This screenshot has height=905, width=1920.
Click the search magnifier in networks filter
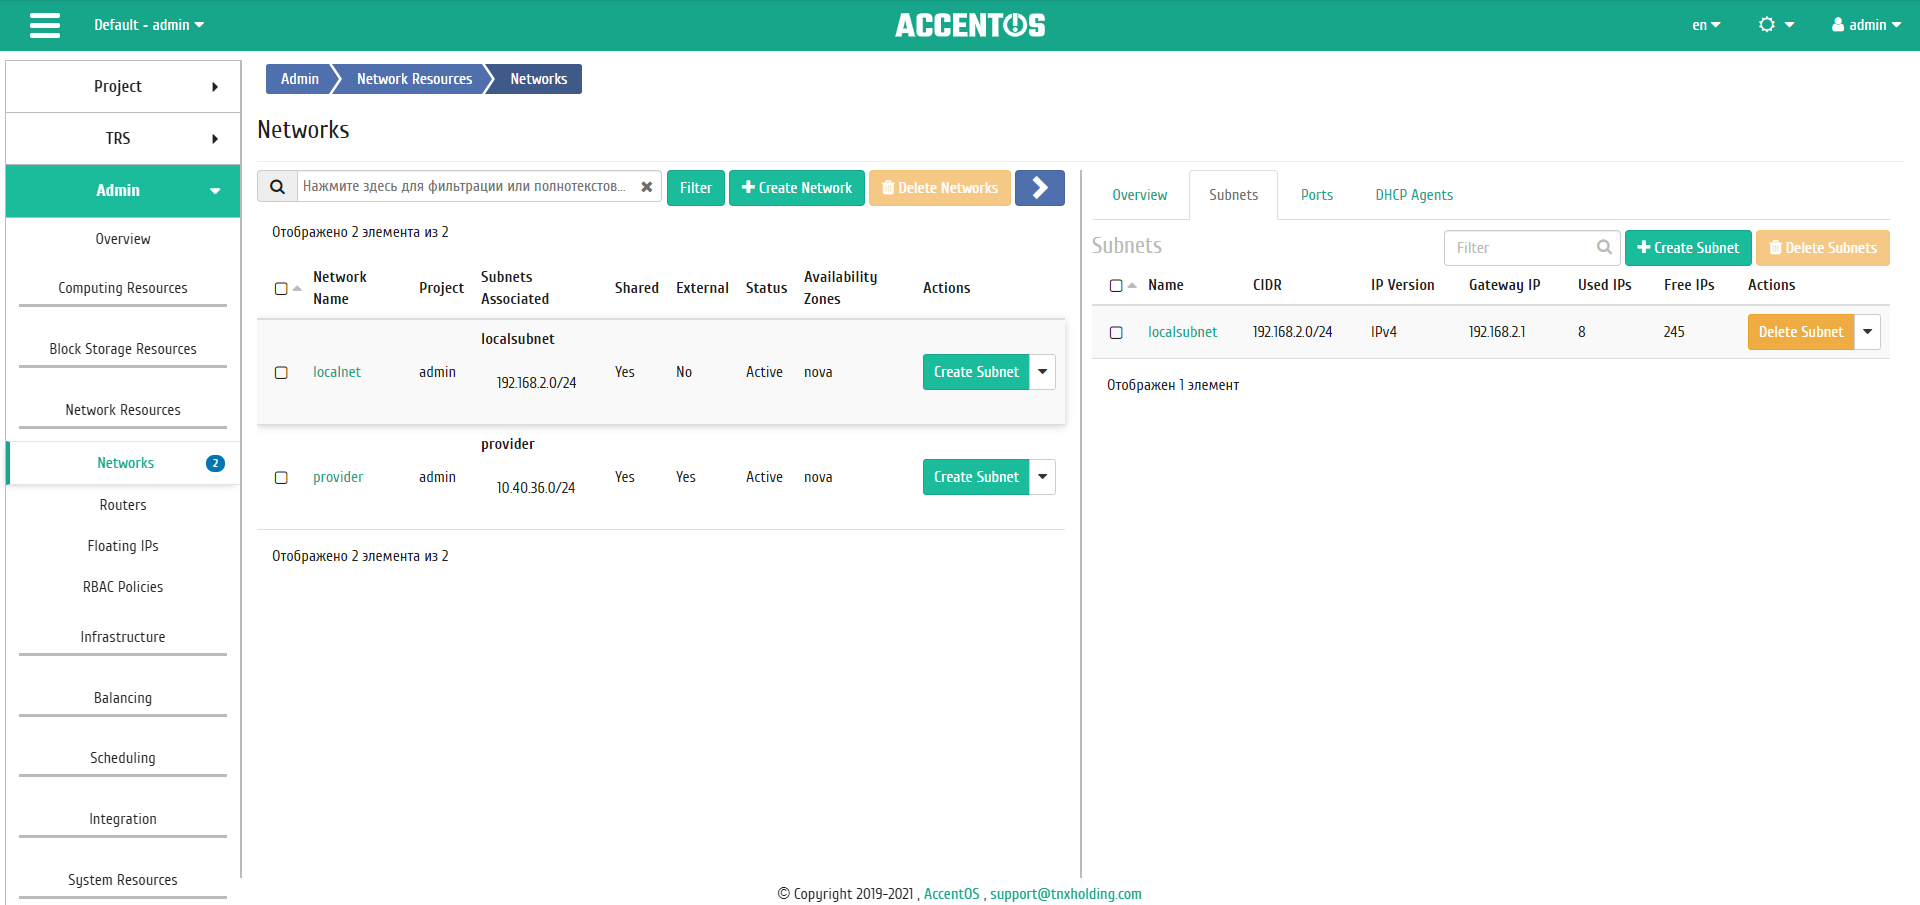tap(278, 187)
